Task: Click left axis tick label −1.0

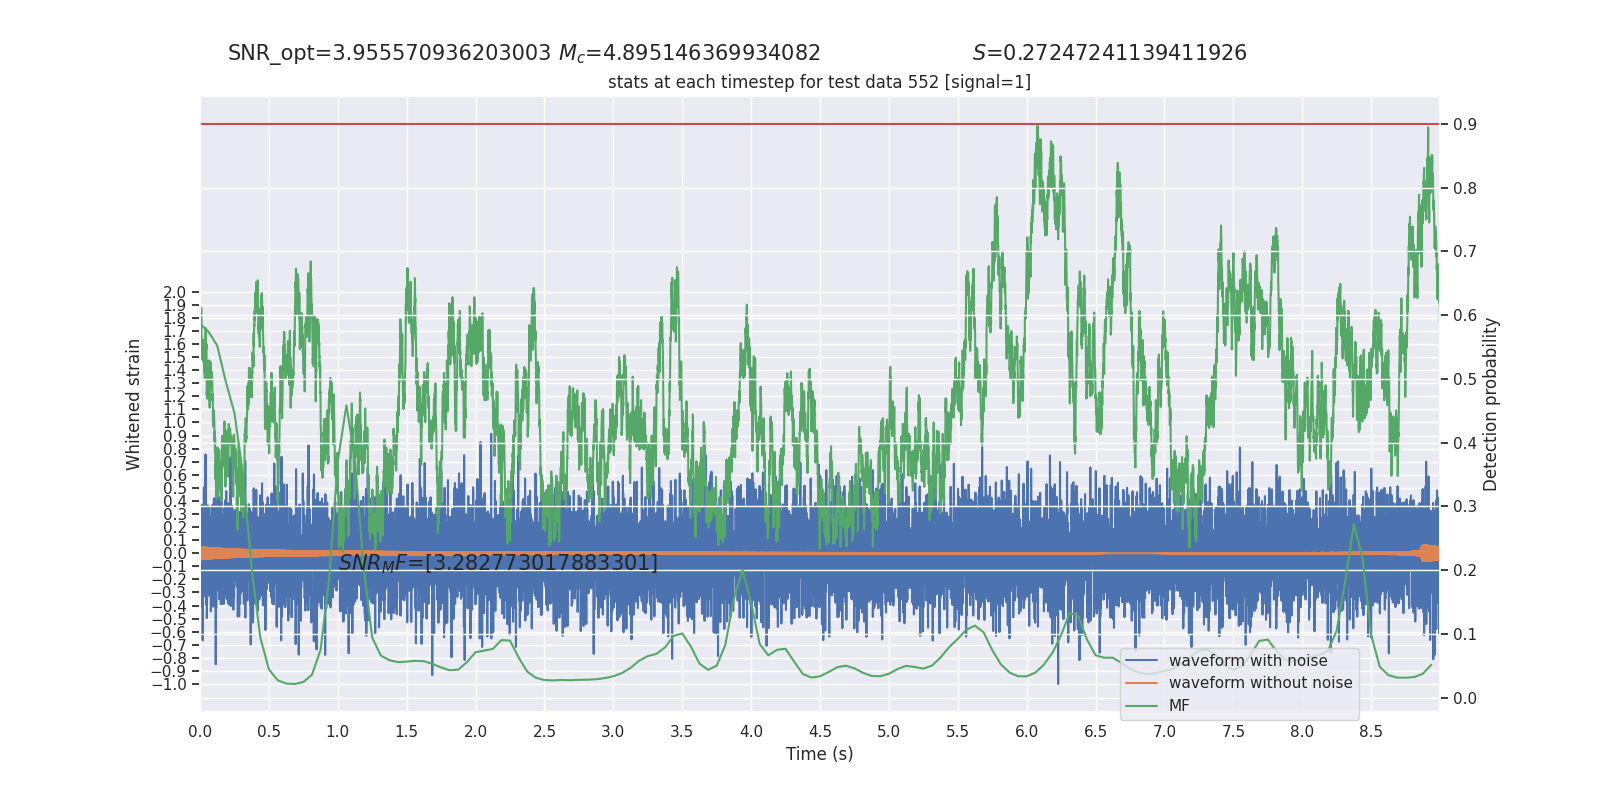Action: (169, 684)
